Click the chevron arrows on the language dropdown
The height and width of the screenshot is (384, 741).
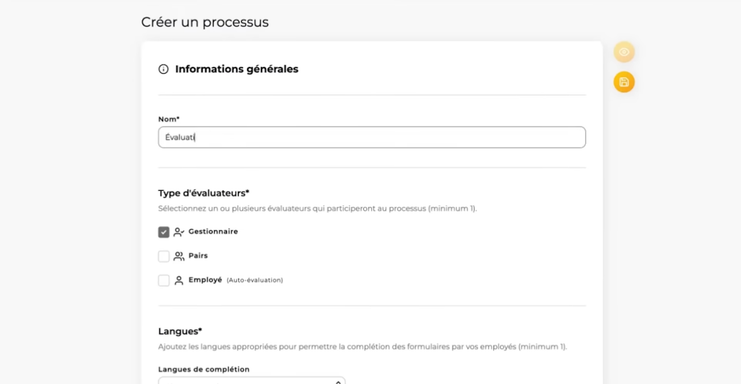pos(338,382)
